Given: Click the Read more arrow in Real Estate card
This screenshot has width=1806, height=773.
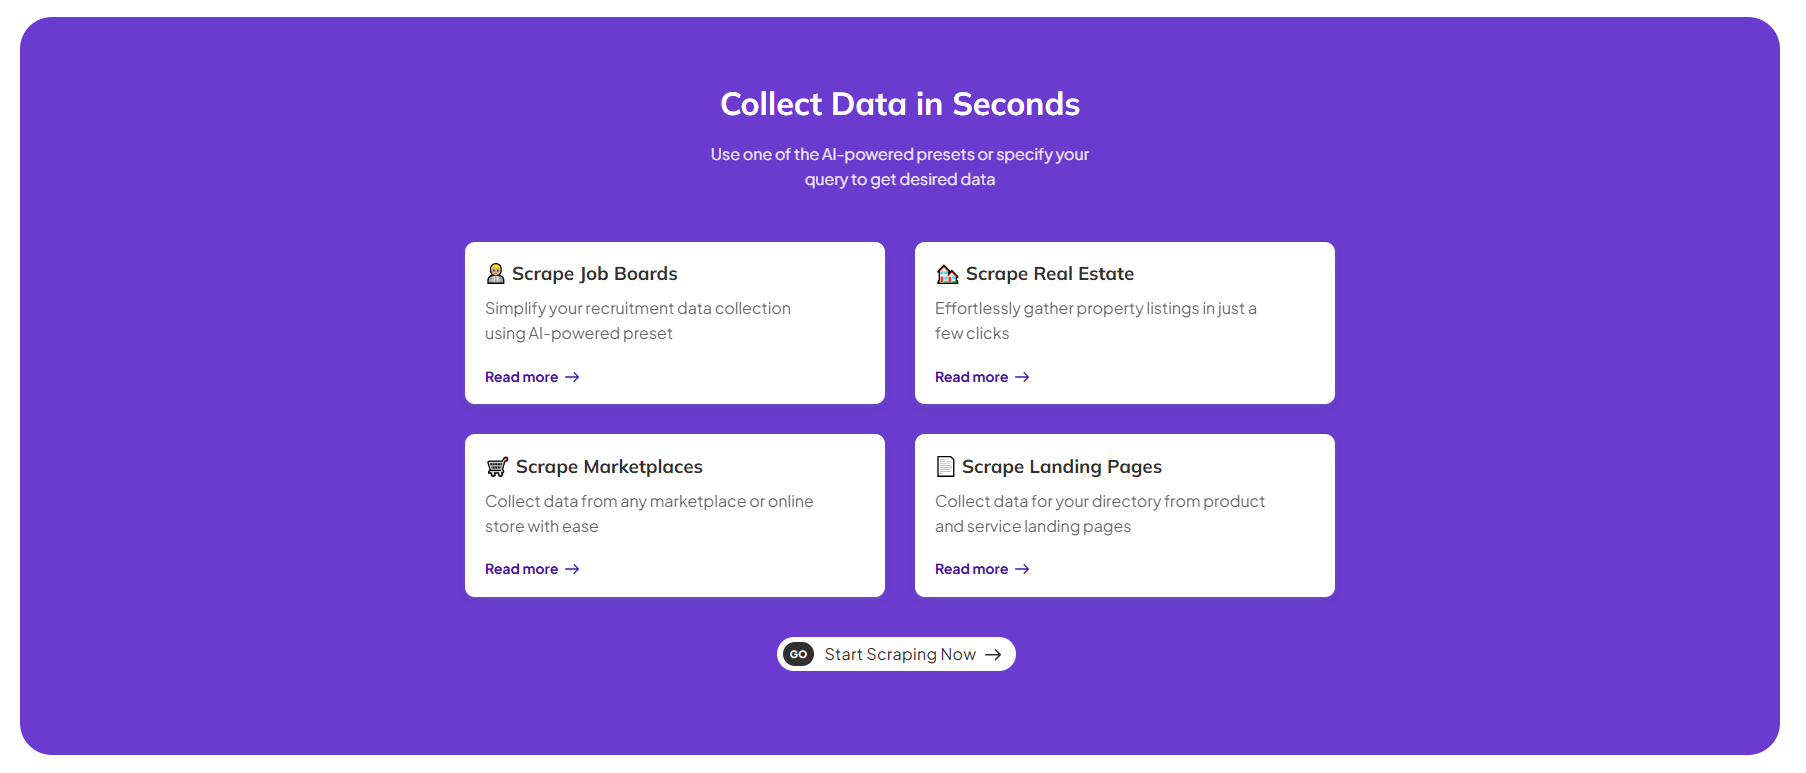Looking at the screenshot, I should coord(1022,377).
